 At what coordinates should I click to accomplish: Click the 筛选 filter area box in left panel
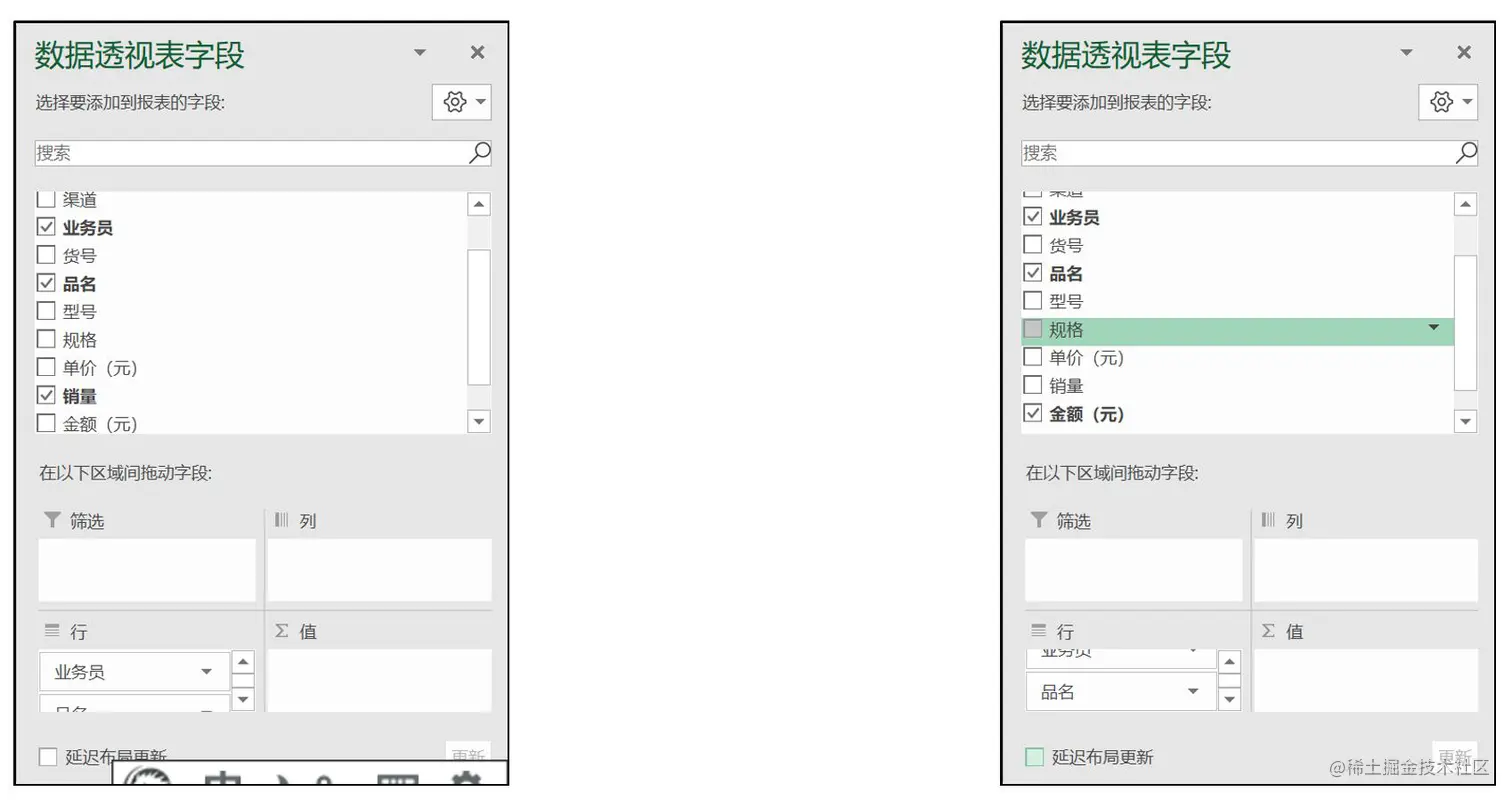(x=147, y=570)
